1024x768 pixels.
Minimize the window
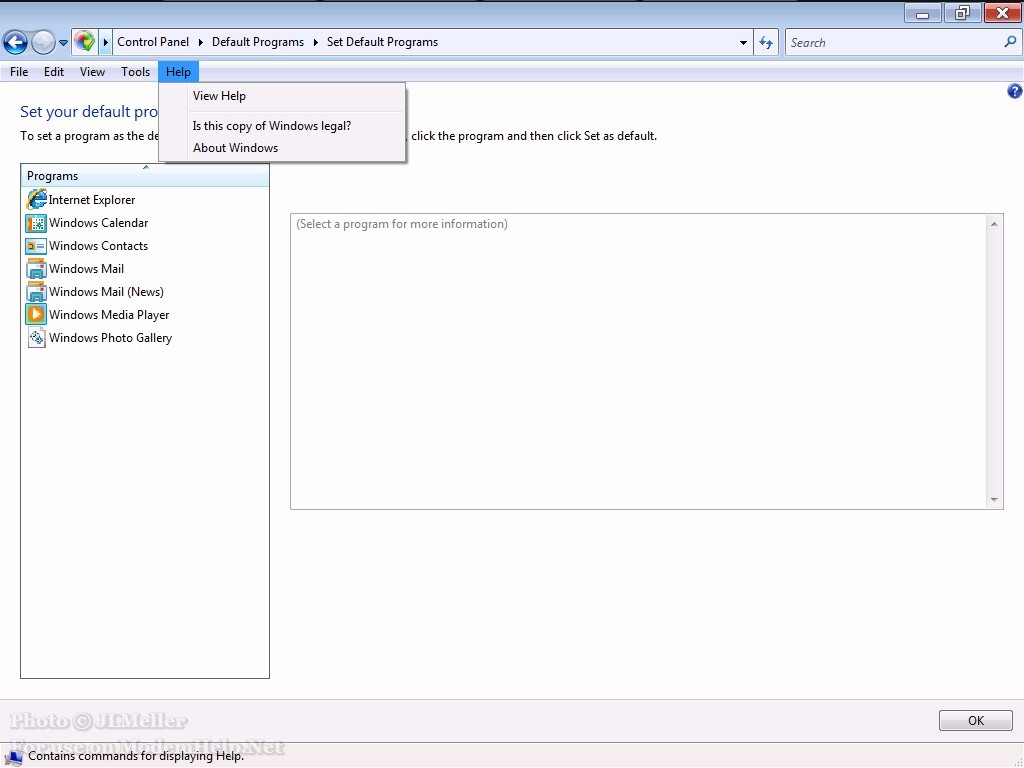coord(922,13)
